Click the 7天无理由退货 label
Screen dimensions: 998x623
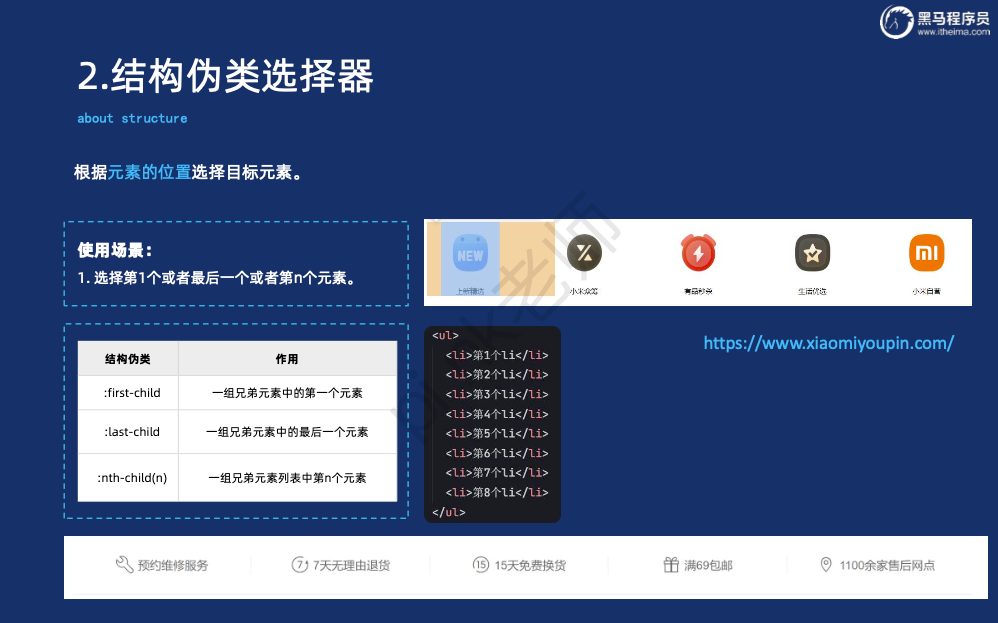351,565
